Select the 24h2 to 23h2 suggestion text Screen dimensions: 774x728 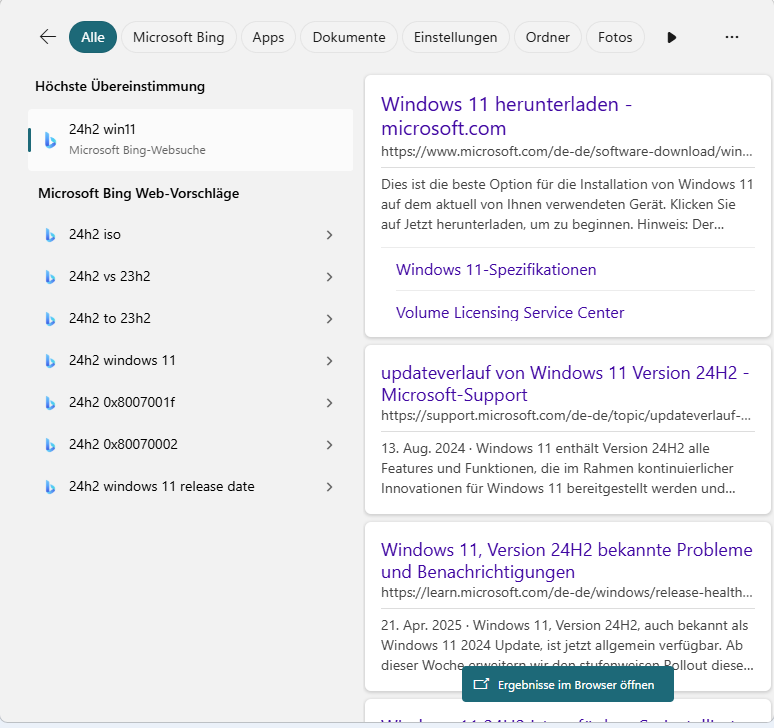click(x=110, y=318)
